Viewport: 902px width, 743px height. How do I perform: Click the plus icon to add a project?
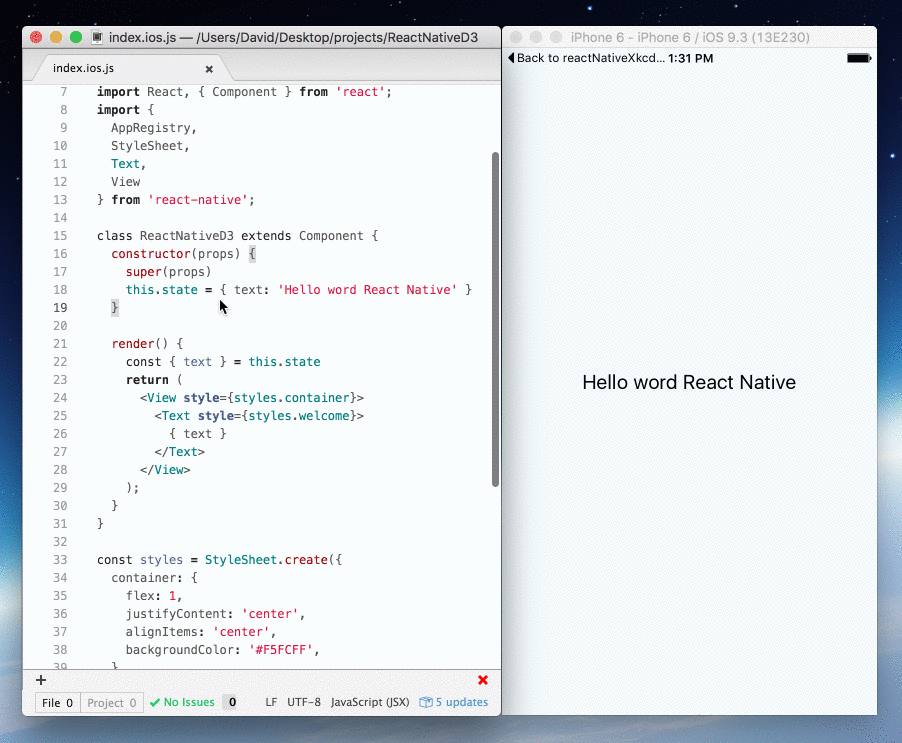(x=40, y=680)
